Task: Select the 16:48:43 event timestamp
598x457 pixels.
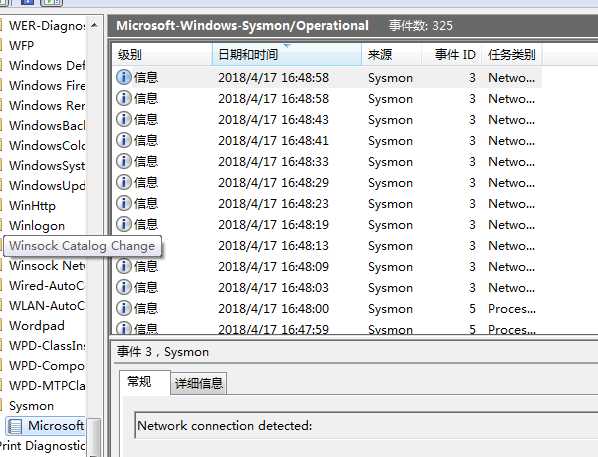Action: (273, 120)
